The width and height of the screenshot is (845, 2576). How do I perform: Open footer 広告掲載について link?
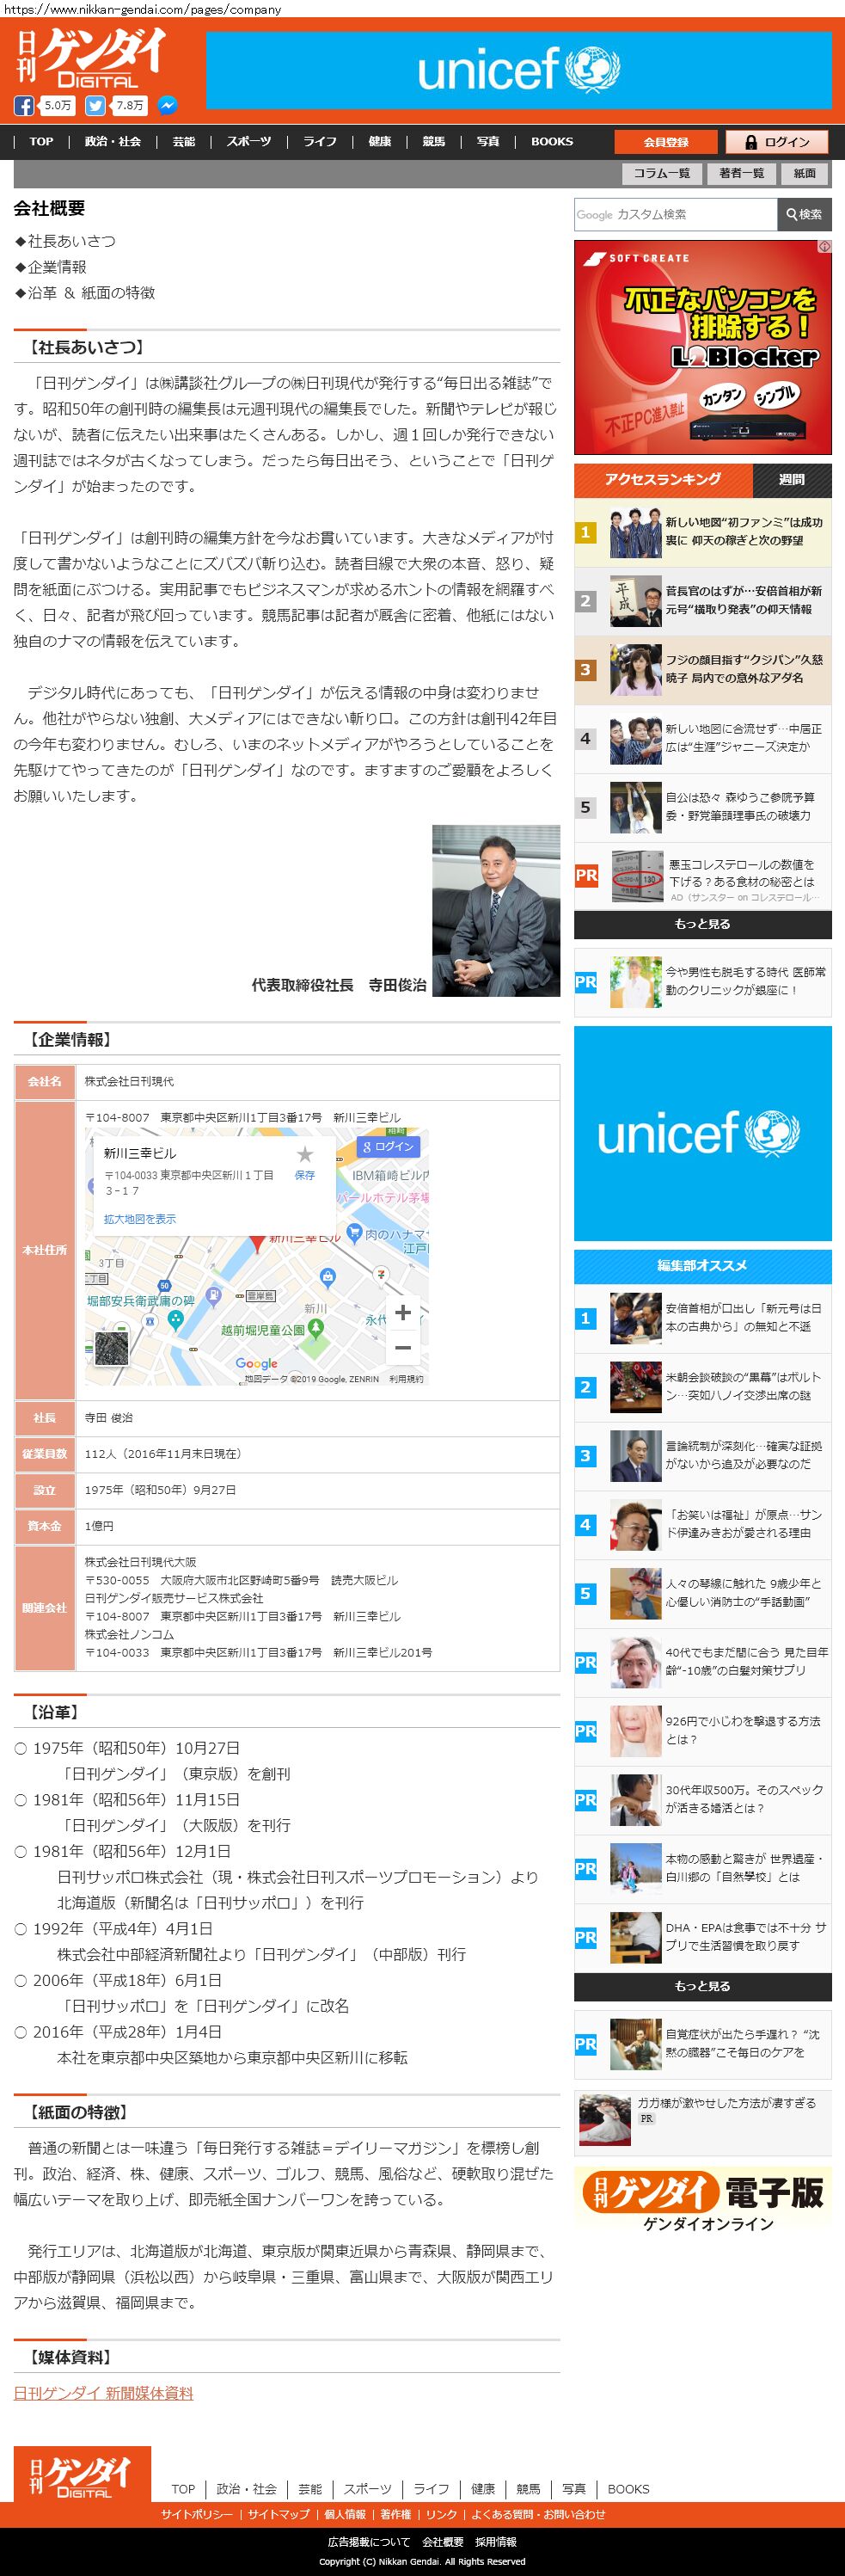[369, 2542]
